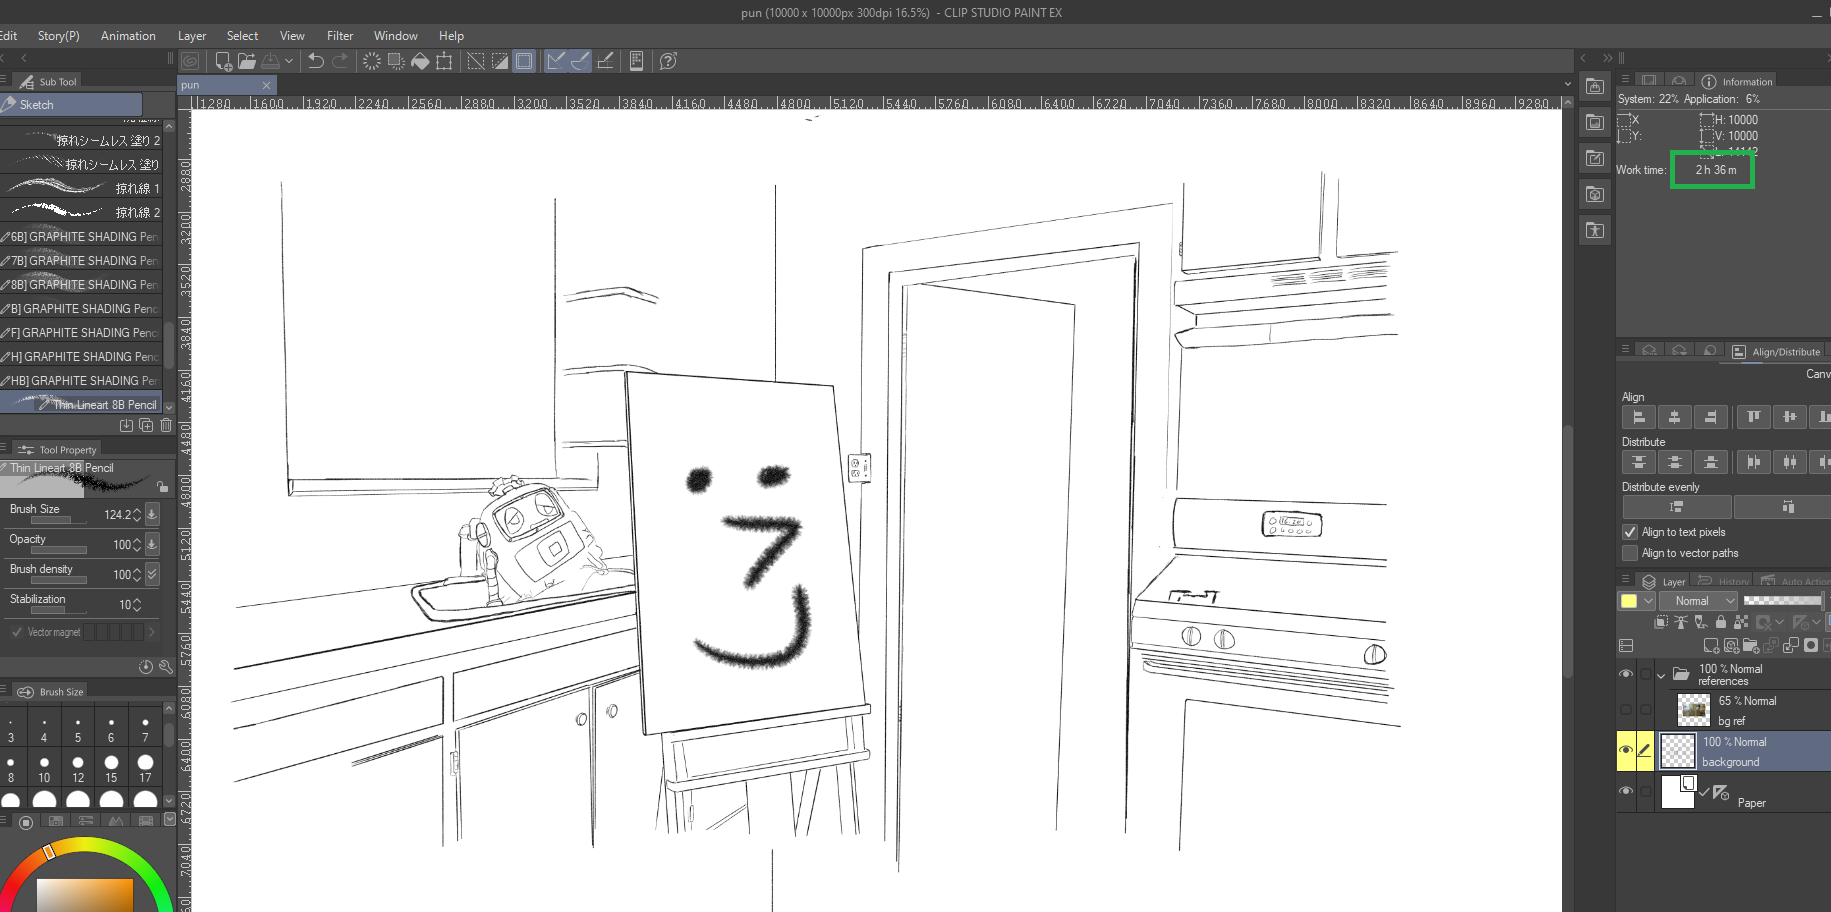Open Brush Size dynamics settings
Image resolution: width=1831 pixels, height=912 pixels.
coord(152,514)
